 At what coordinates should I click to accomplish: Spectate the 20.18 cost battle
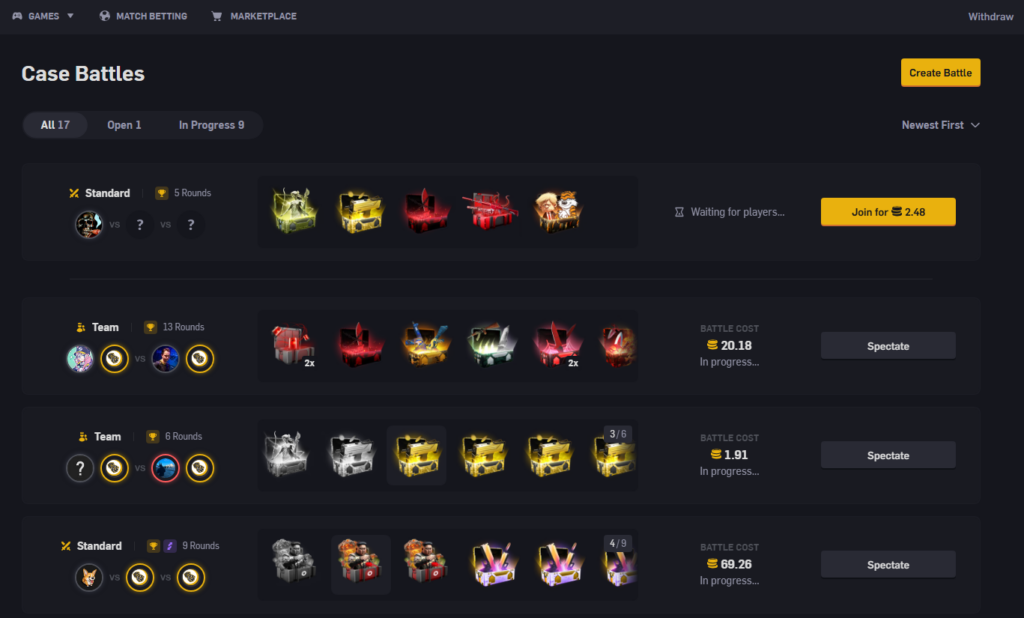click(x=888, y=346)
